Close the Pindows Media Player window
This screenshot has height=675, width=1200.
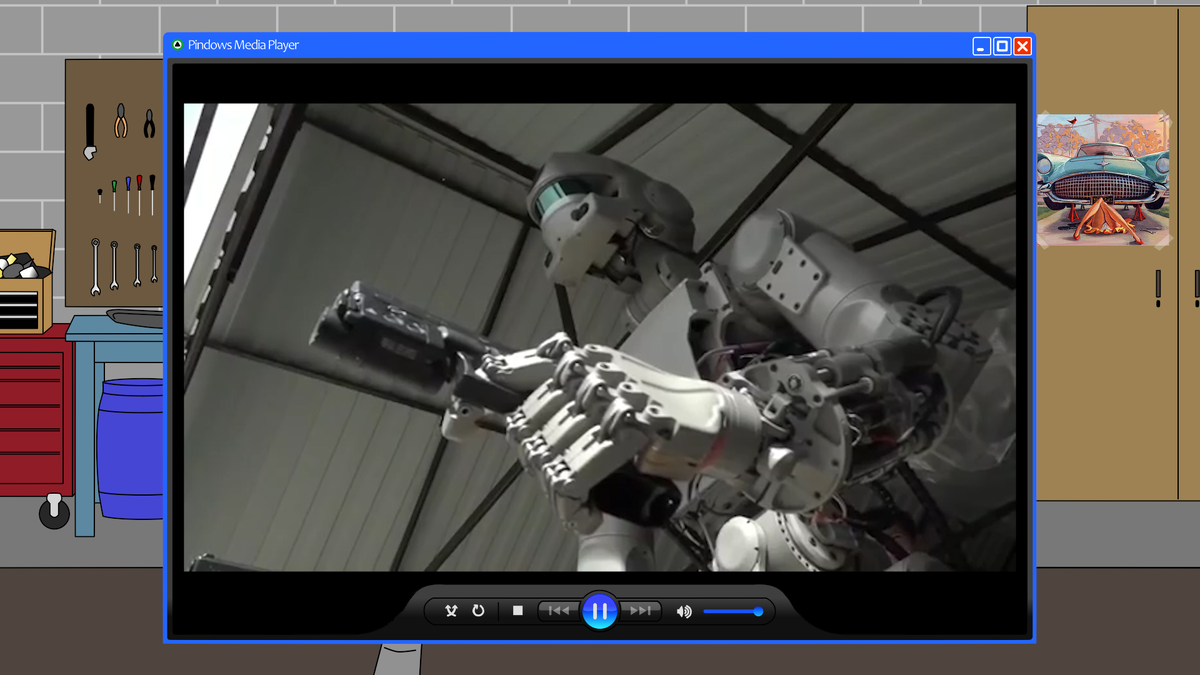(x=1022, y=46)
